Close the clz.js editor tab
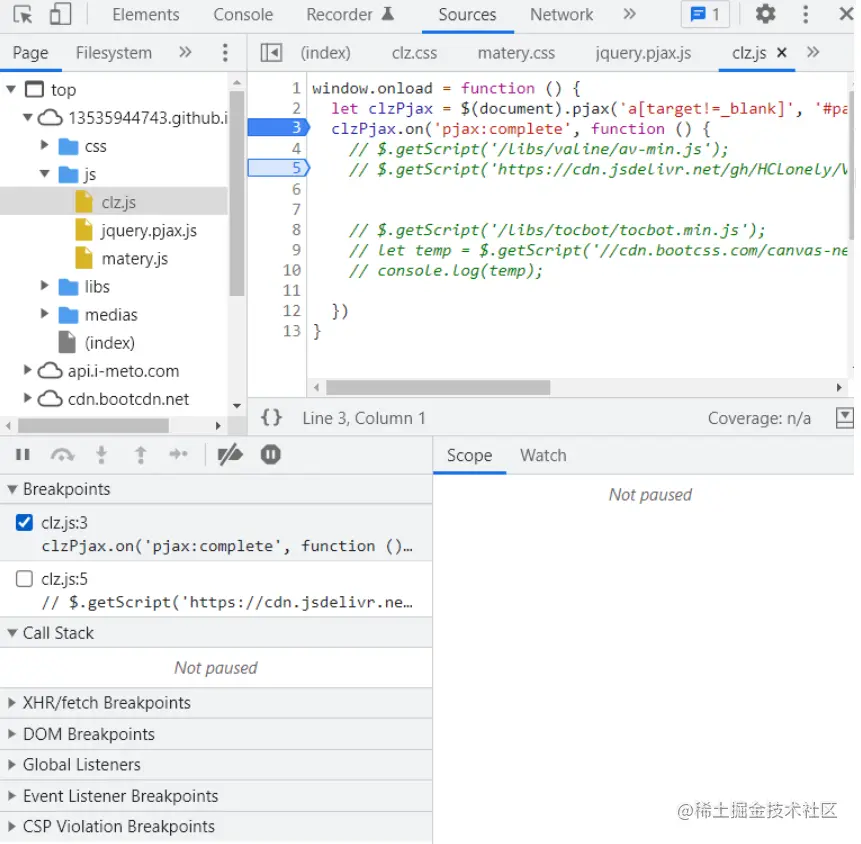Screen dimensions: 861x844 point(781,53)
